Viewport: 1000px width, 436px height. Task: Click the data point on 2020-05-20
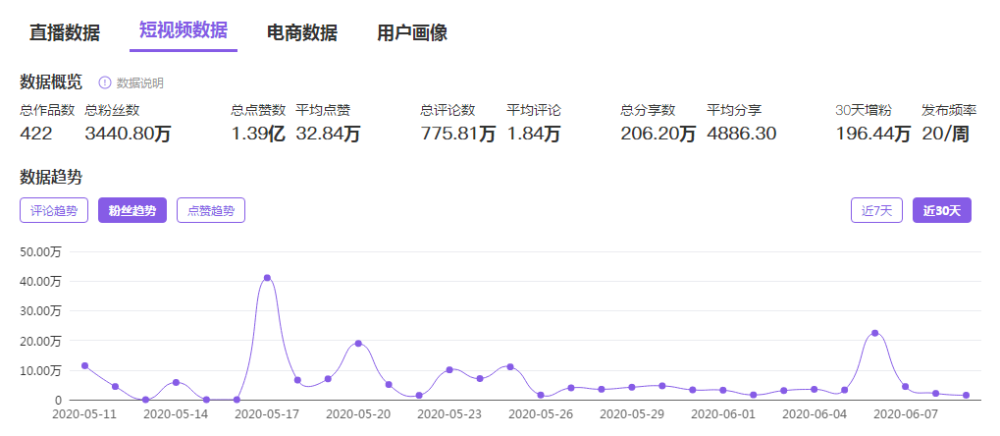pos(358,344)
